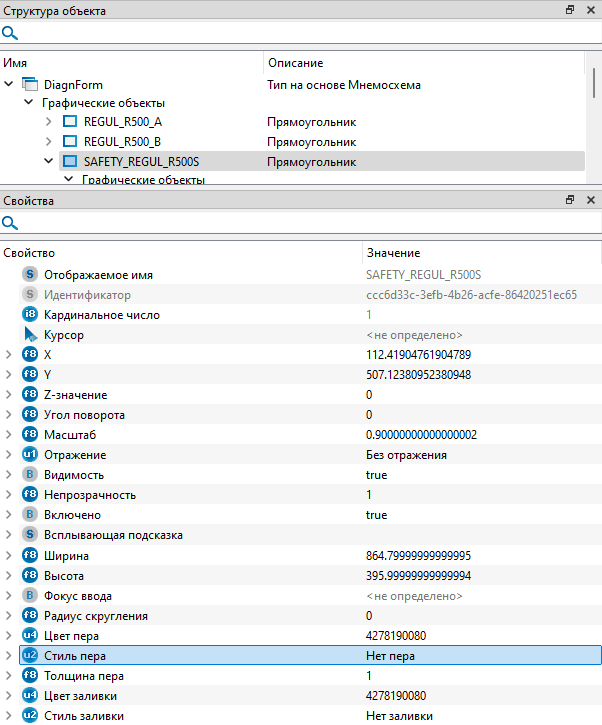
Task: Click the Цвет заливки value 4278190080
Action: pyautogui.click(x=397, y=696)
